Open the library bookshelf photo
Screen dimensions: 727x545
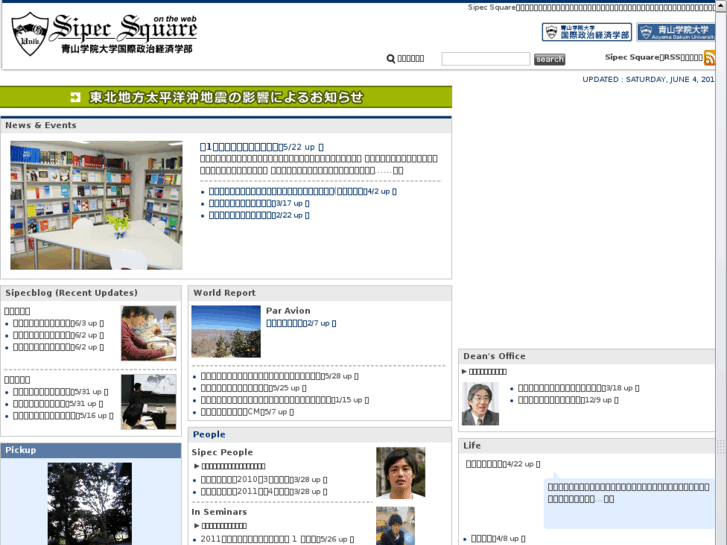point(96,205)
